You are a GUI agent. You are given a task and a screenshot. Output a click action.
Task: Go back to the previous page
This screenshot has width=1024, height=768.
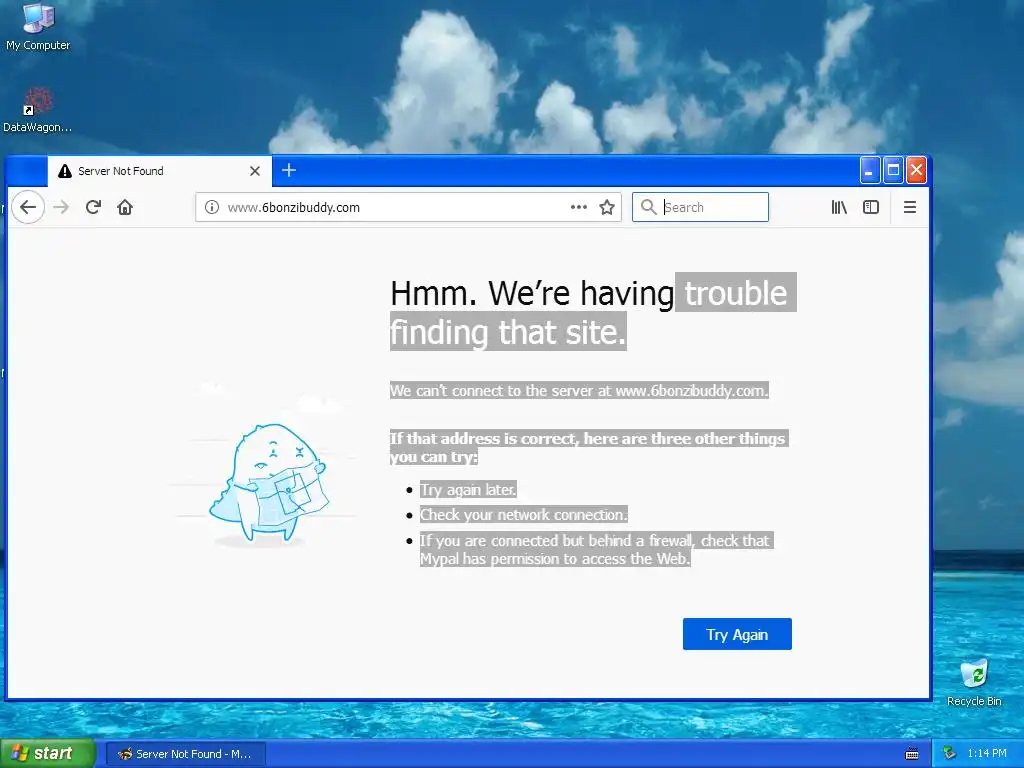[x=28, y=207]
